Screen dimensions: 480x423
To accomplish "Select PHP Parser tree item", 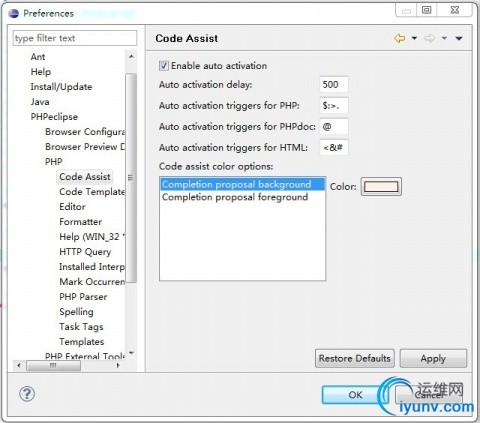I will click(83, 297).
